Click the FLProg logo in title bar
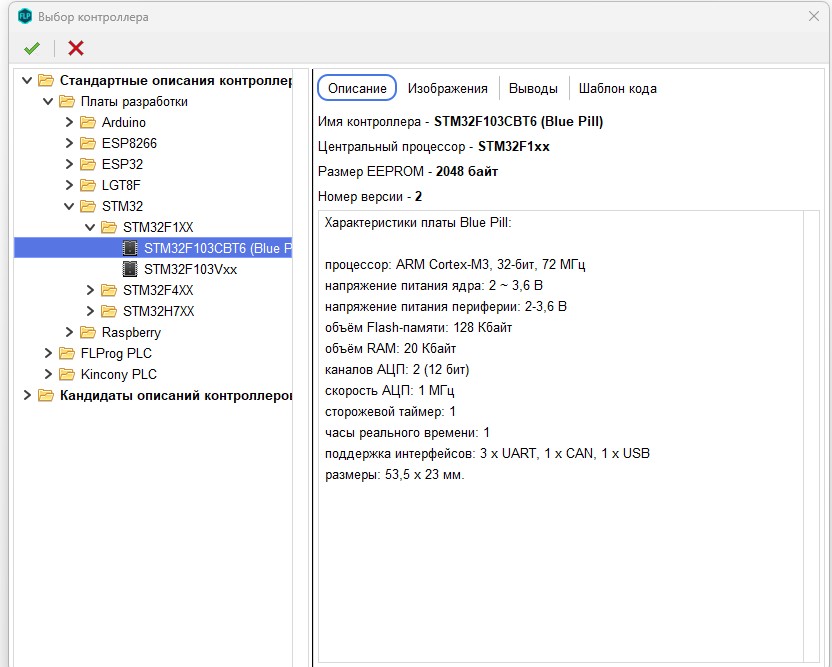832x667 pixels. click(x=25, y=16)
